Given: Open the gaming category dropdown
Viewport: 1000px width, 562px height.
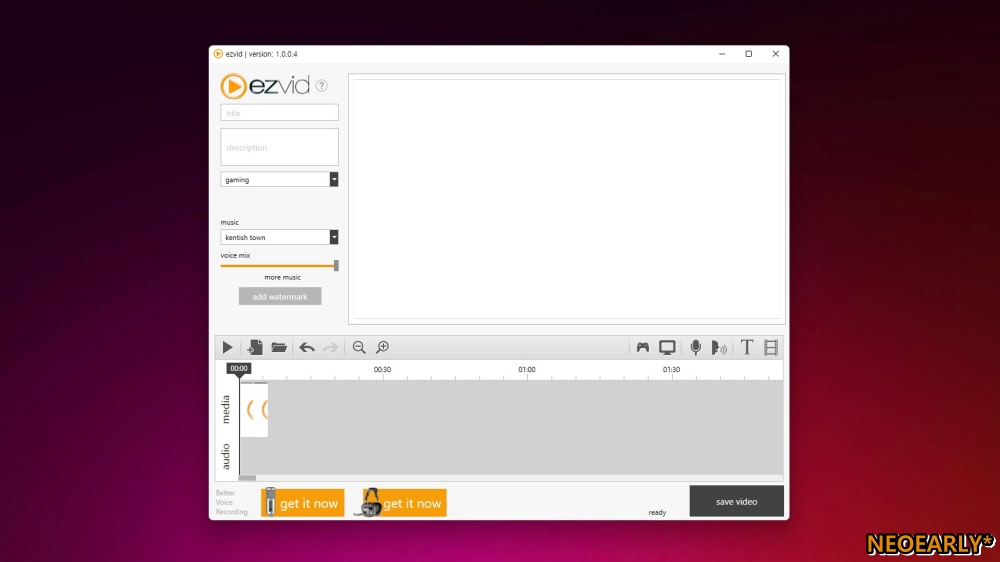Looking at the screenshot, I should point(279,179).
